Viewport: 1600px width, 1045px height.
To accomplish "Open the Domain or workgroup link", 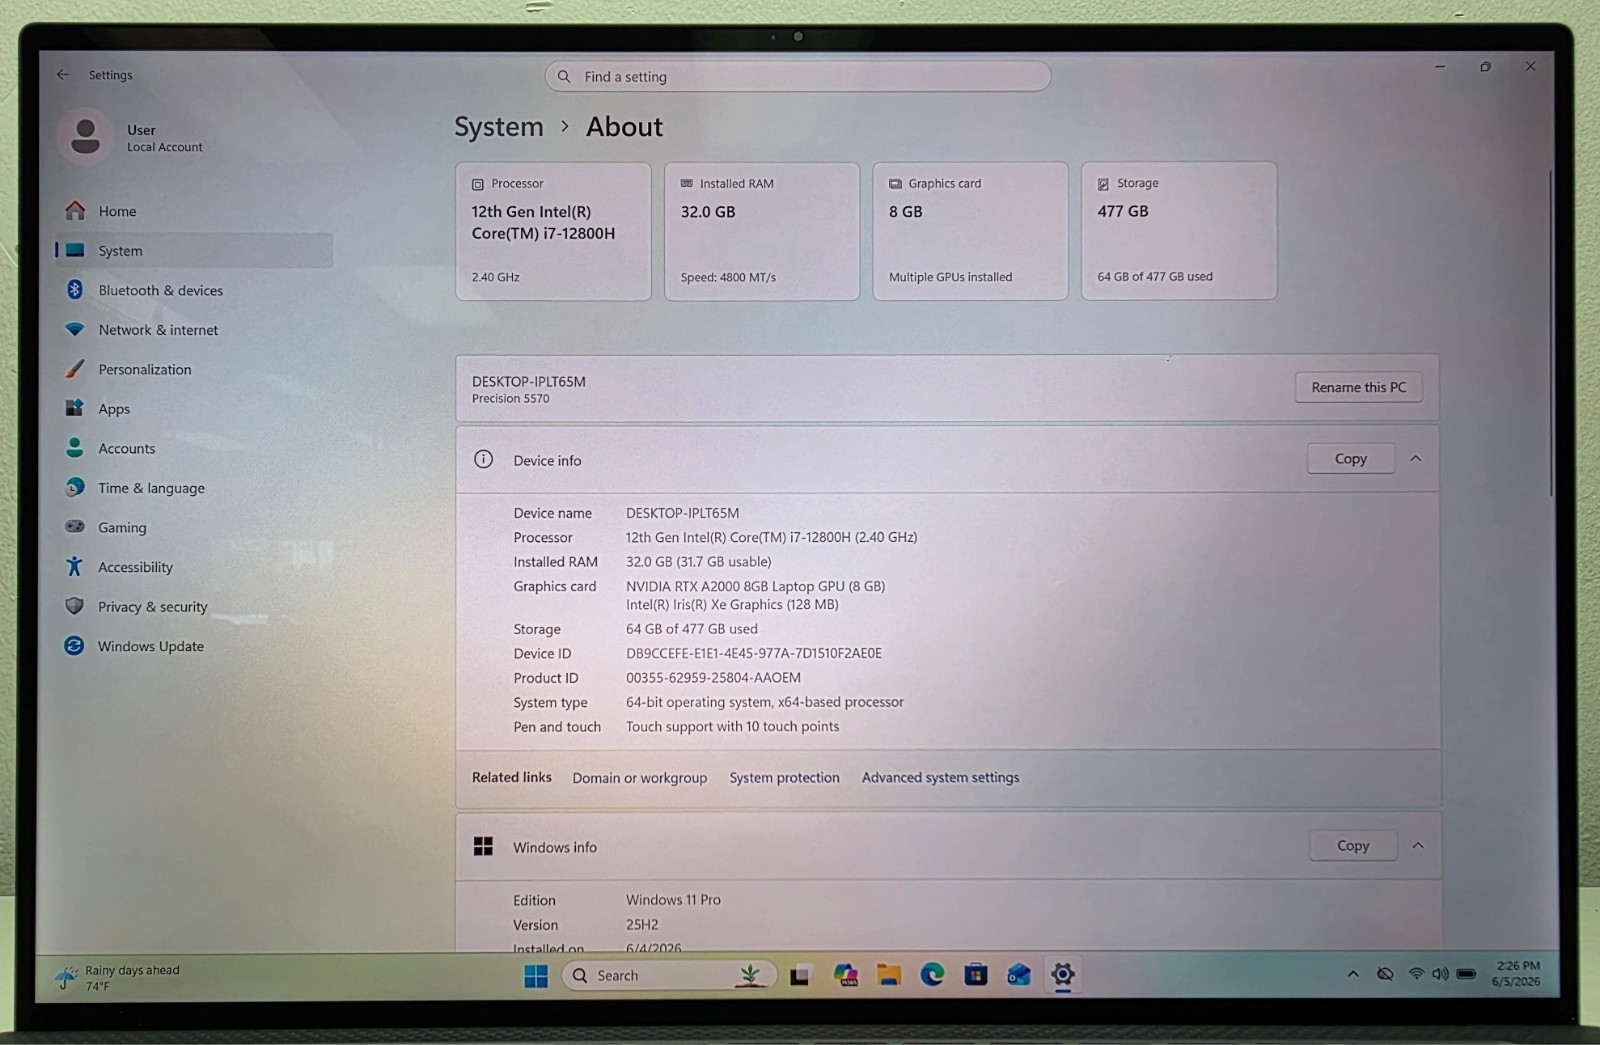I will tap(639, 778).
